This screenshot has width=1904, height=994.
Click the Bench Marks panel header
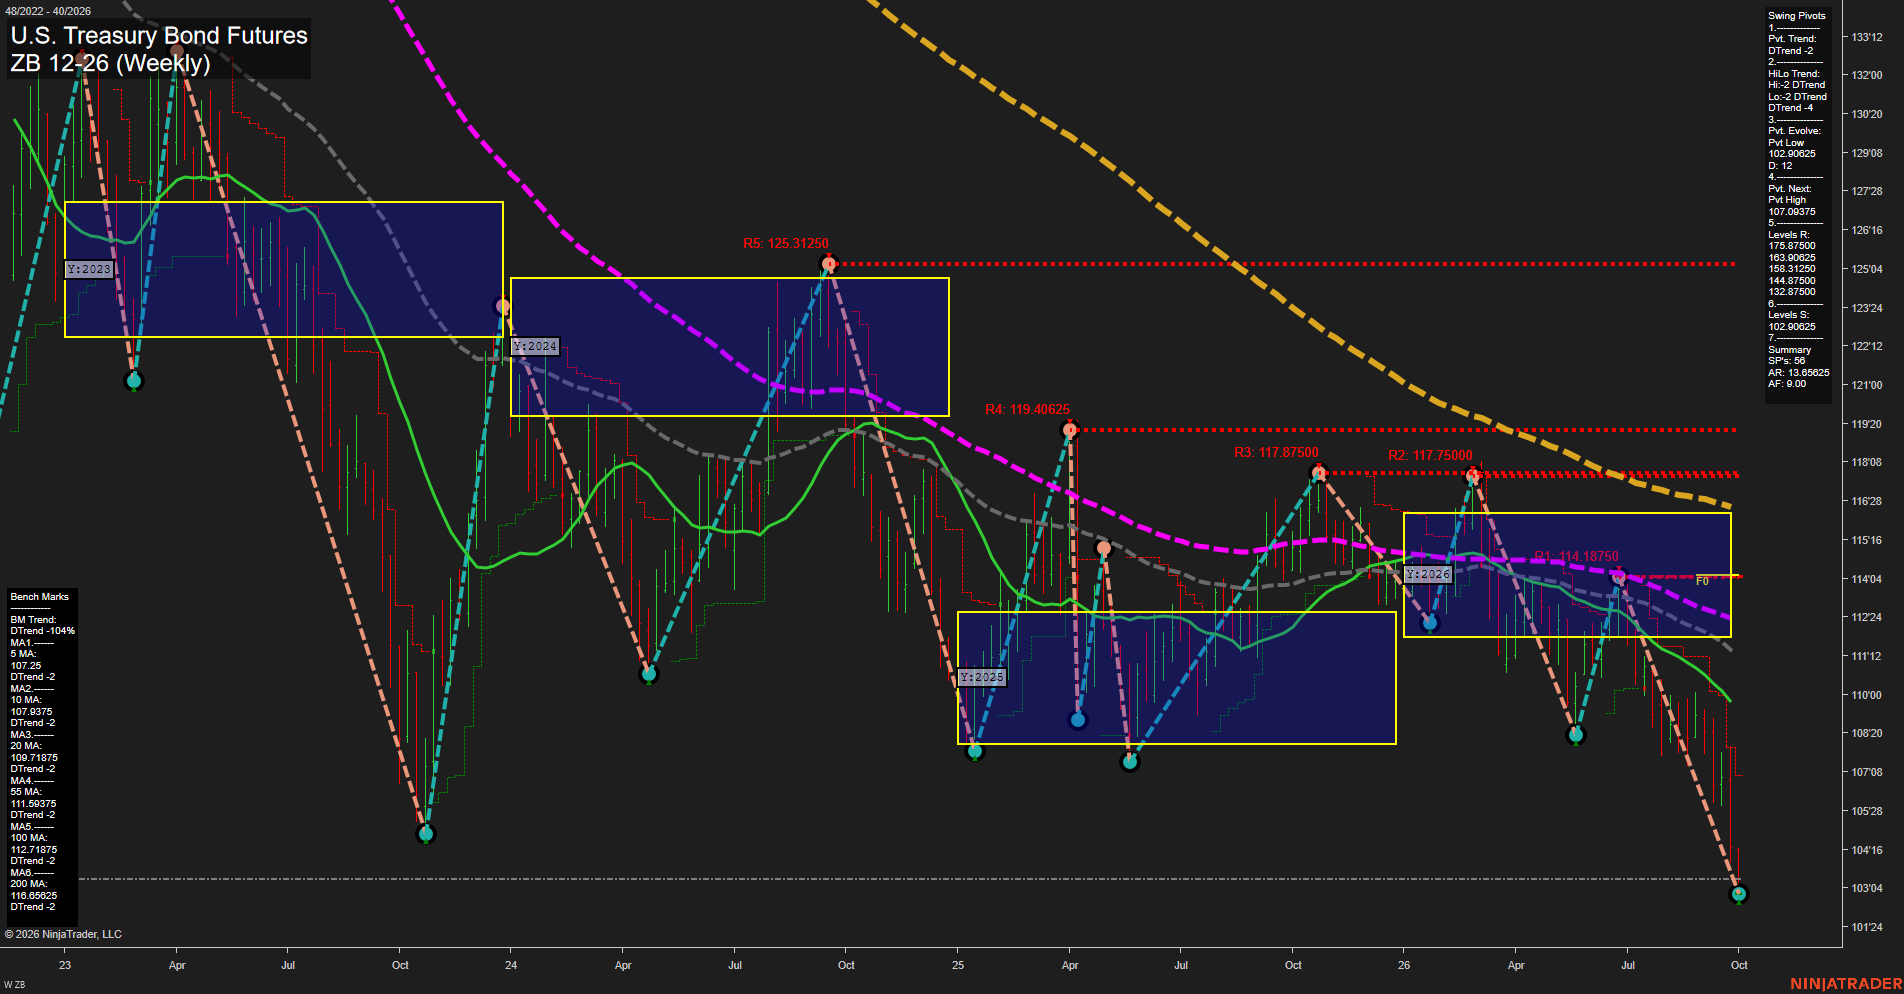40,597
